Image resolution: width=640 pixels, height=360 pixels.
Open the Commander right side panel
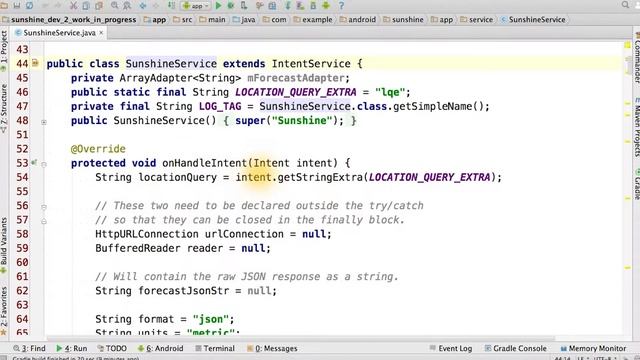(x=637, y=57)
